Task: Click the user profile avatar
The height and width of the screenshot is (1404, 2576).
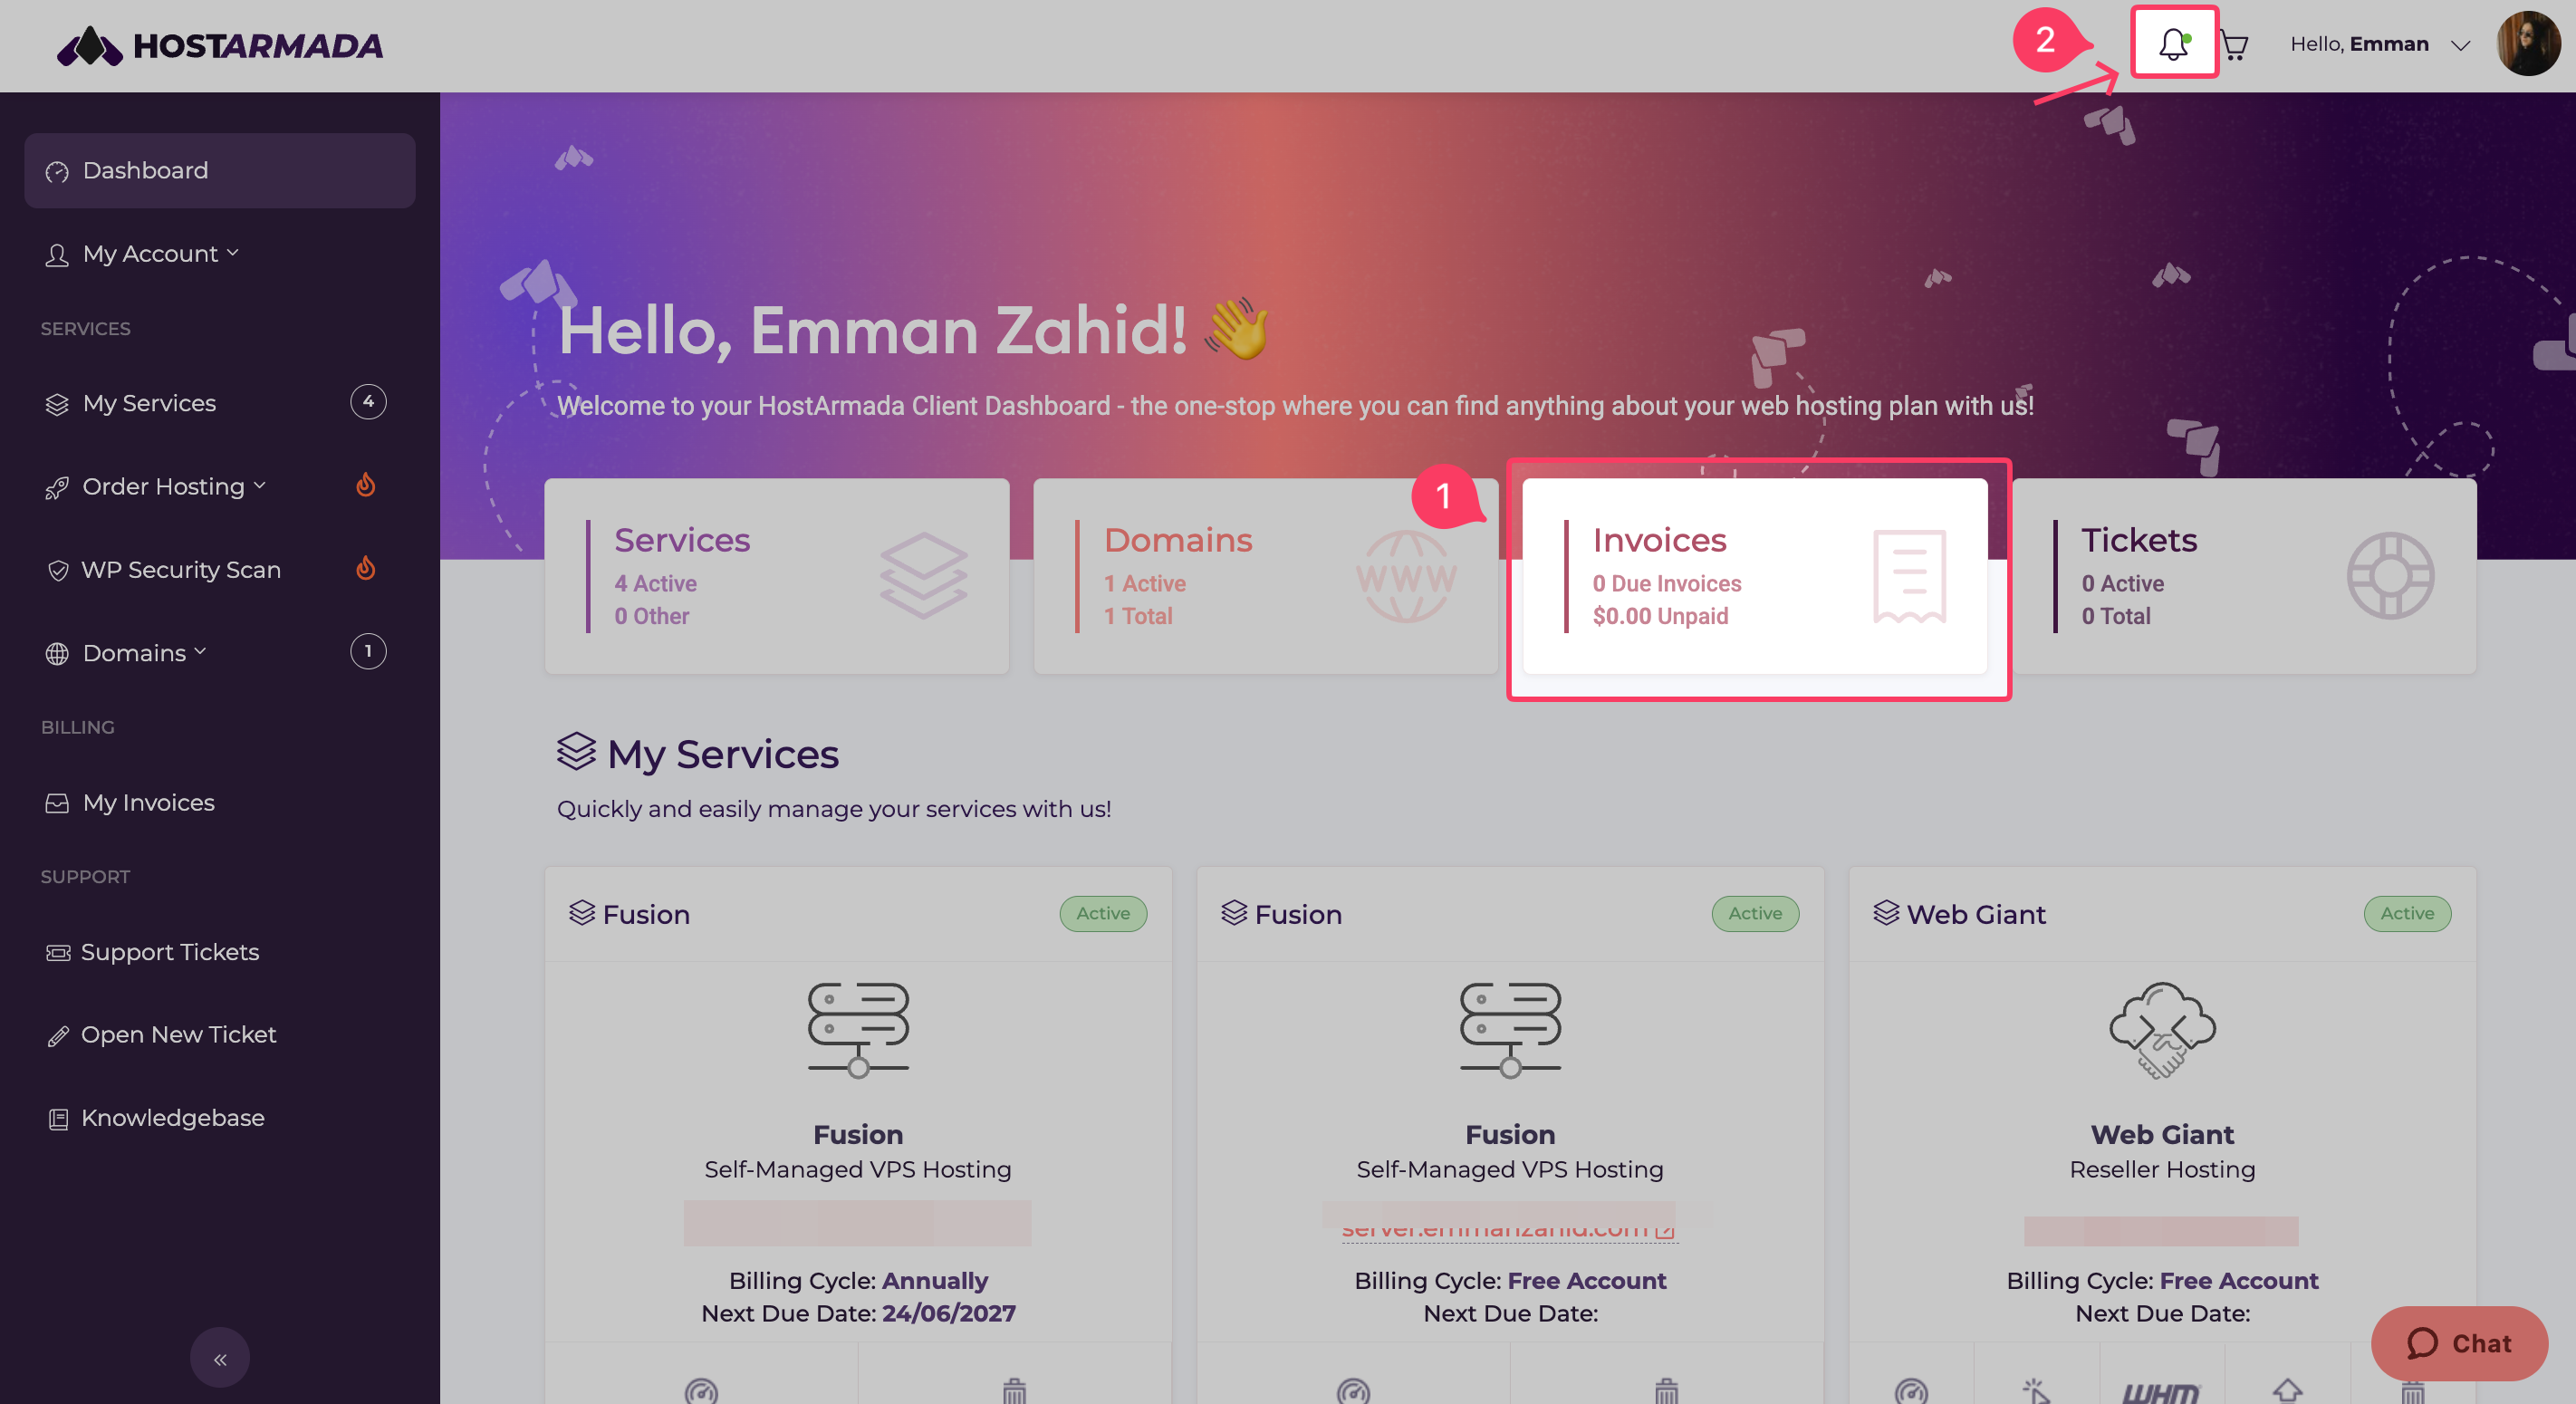Action: tap(2527, 44)
